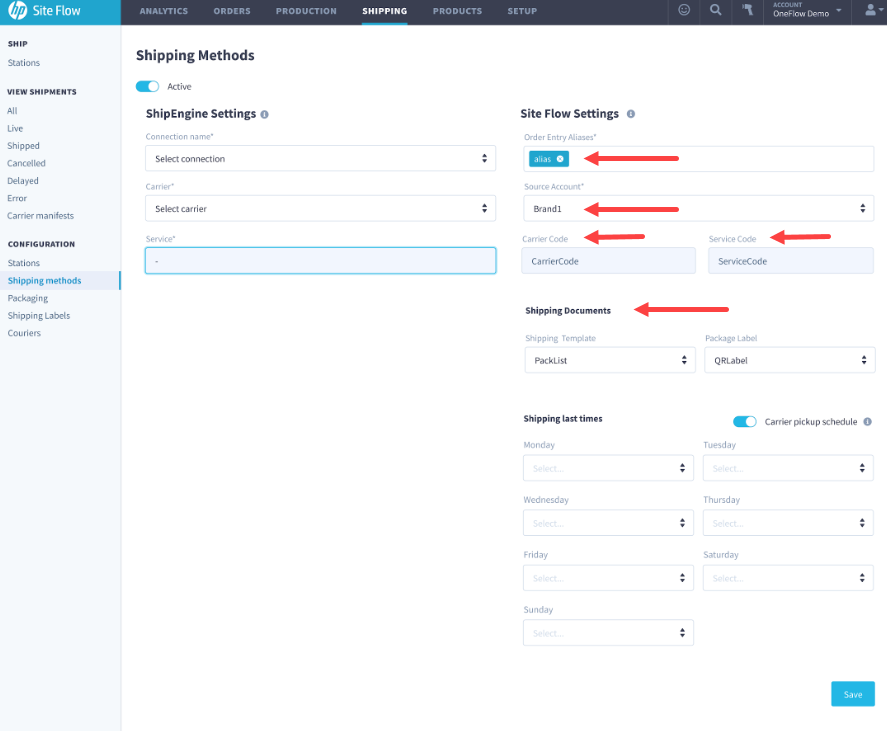Open the search magnifier in top bar
The width and height of the screenshot is (887, 731).
(715, 10)
